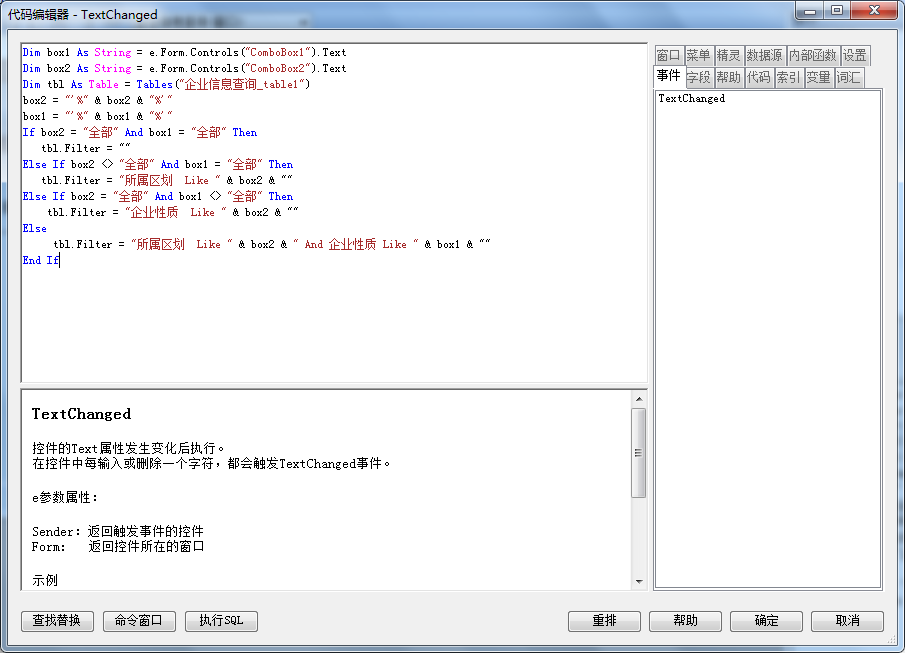This screenshot has width=905, height=653.
Task: Open the 变量 tab
Action: click(x=818, y=77)
